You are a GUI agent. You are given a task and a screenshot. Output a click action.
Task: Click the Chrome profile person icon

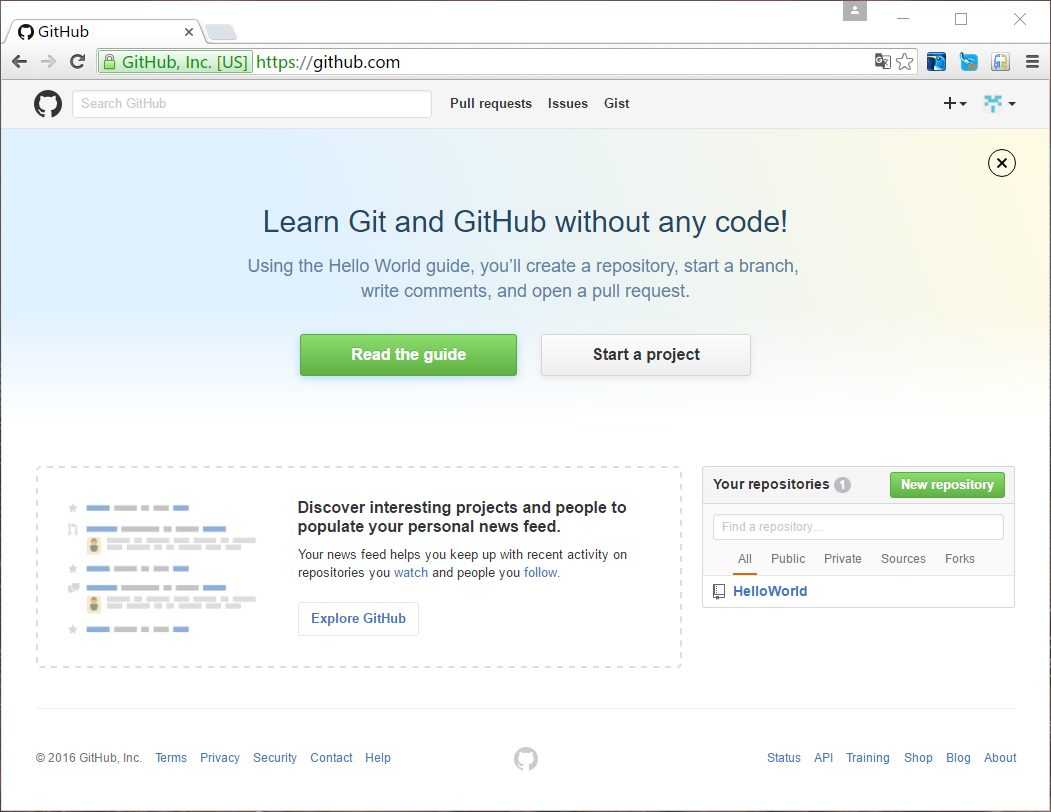click(855, 11)
